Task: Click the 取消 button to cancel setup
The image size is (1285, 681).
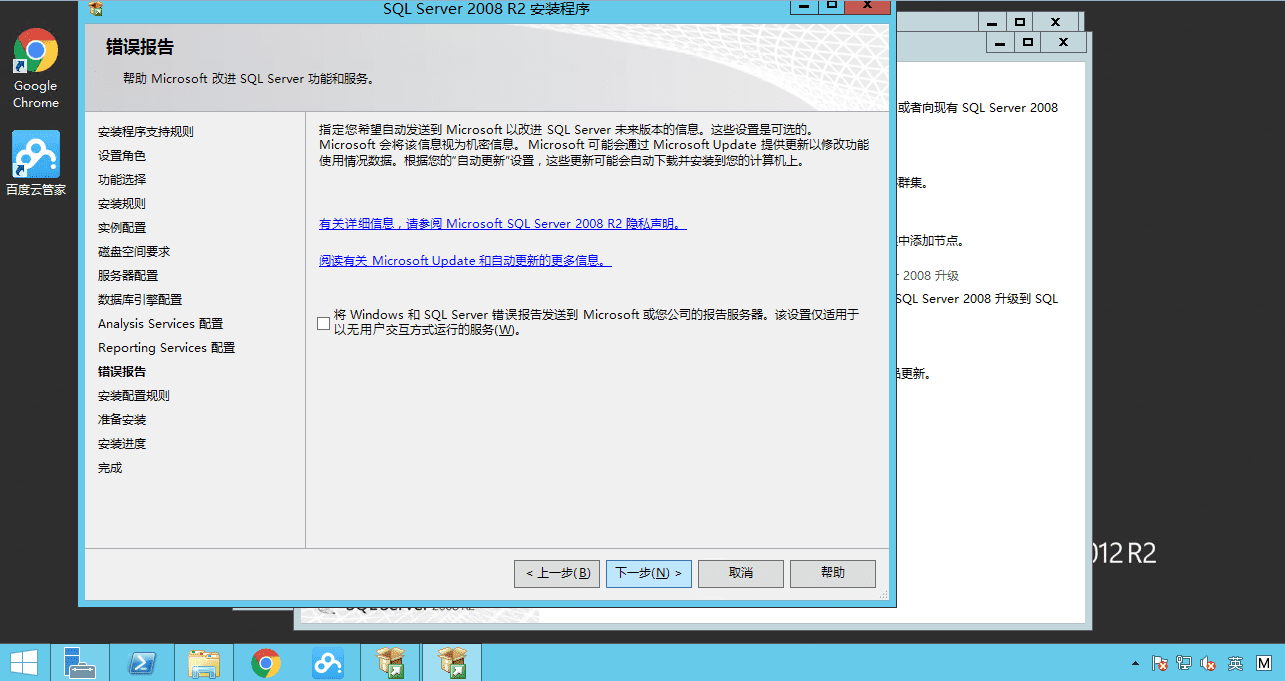Action: point(740,573)
